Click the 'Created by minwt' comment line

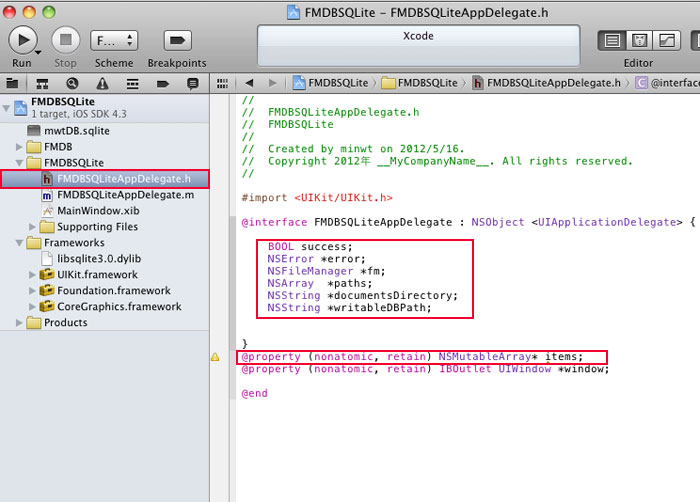(353, 148)
